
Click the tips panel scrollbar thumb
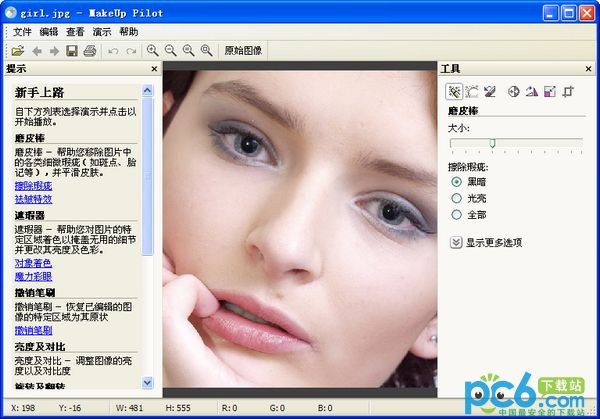[x=147, y=176]
